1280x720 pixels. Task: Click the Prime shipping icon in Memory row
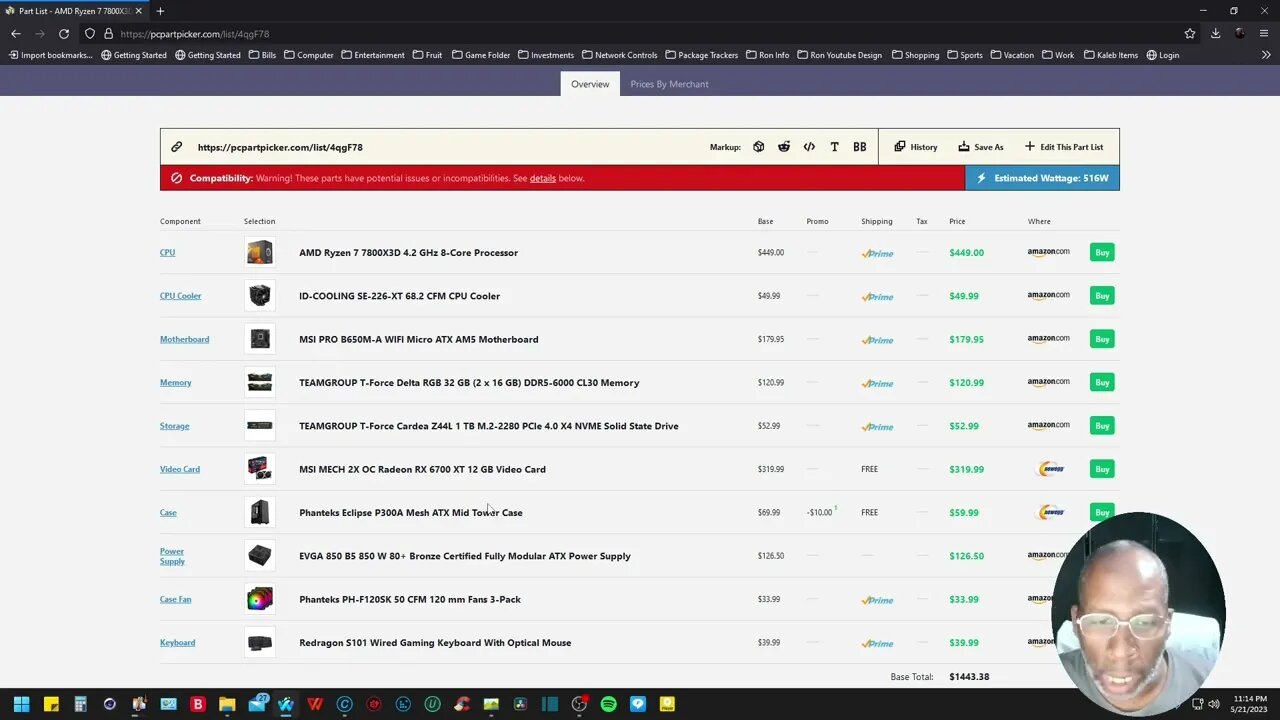coord(877,383)
